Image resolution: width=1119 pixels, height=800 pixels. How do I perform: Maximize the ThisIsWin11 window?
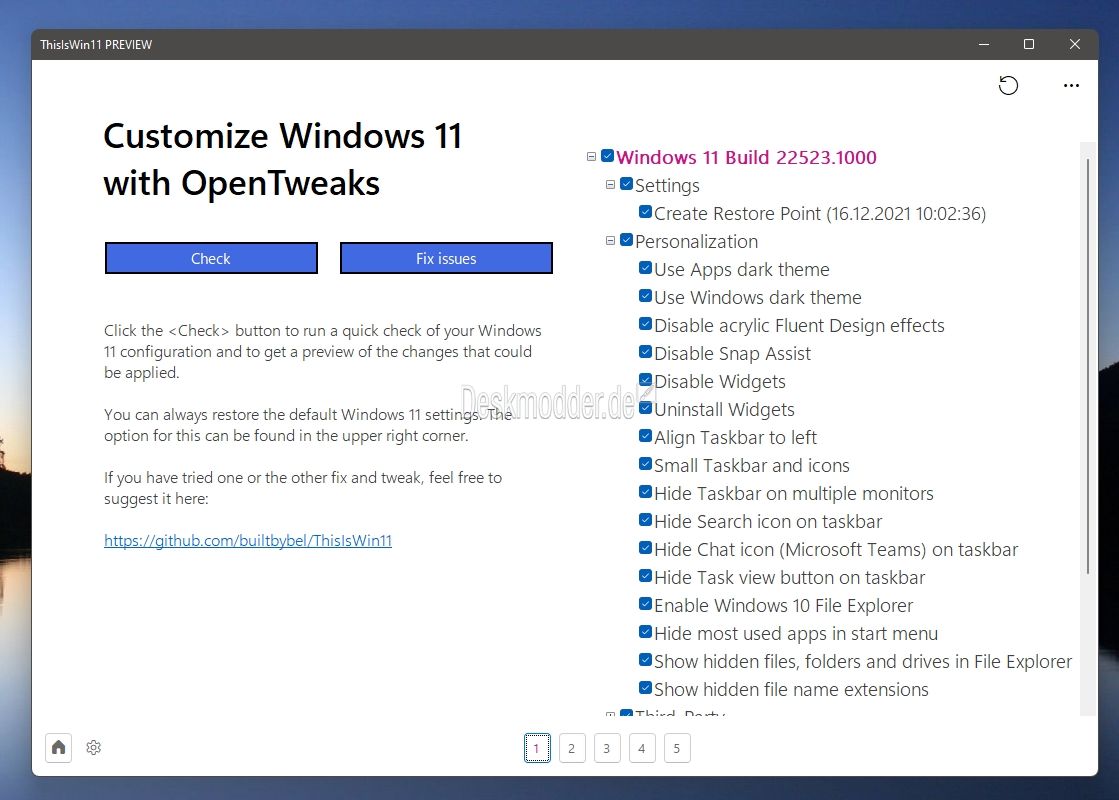[x=1028, y=44]
